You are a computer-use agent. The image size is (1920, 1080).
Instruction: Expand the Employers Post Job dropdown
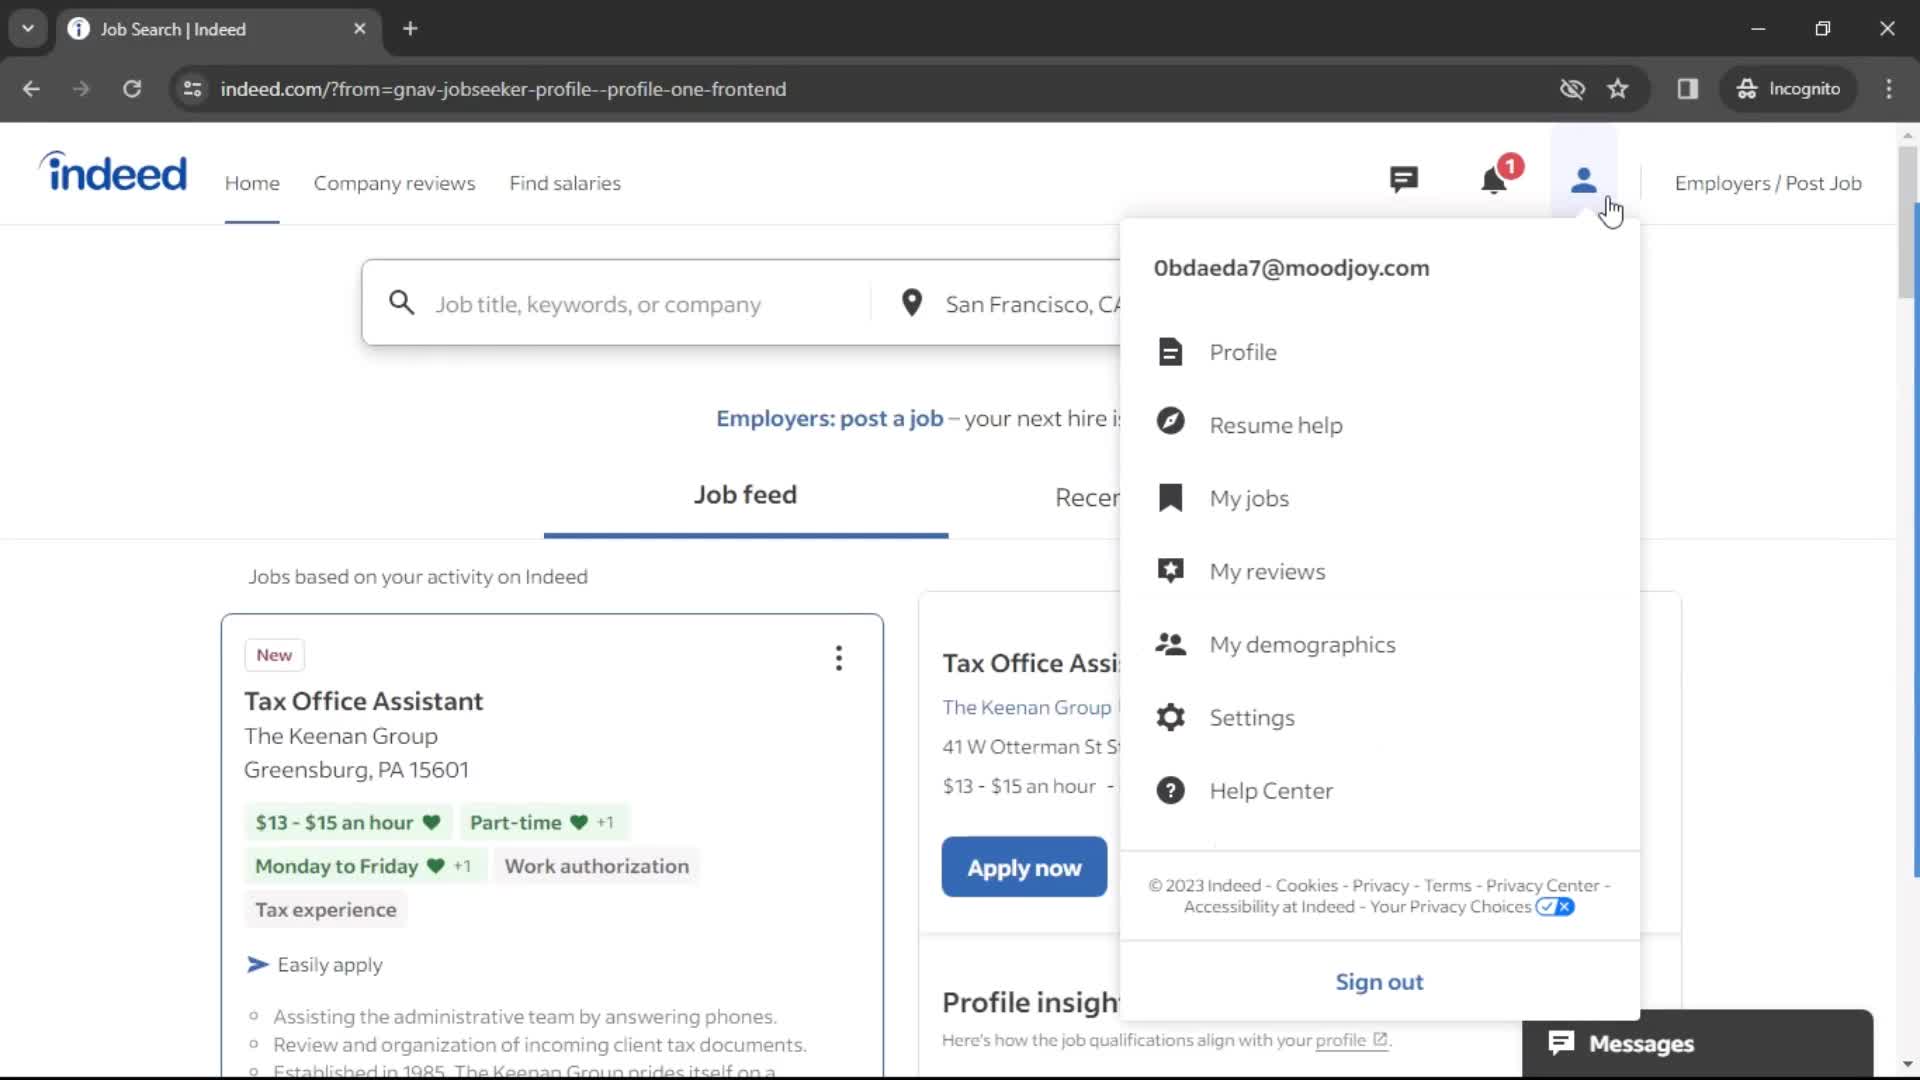[1768, 183]
